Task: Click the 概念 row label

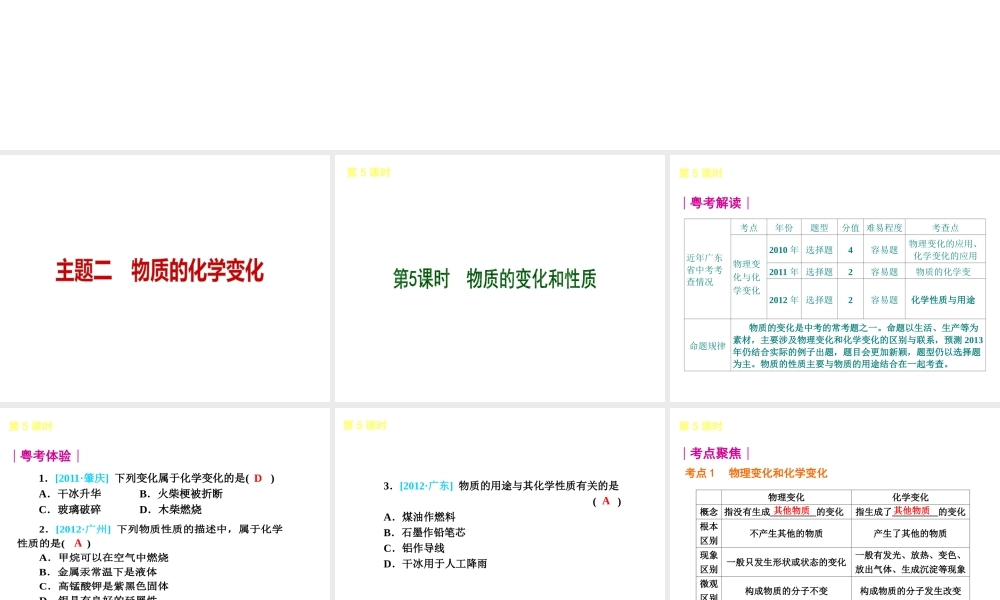Action: (709, 511)
